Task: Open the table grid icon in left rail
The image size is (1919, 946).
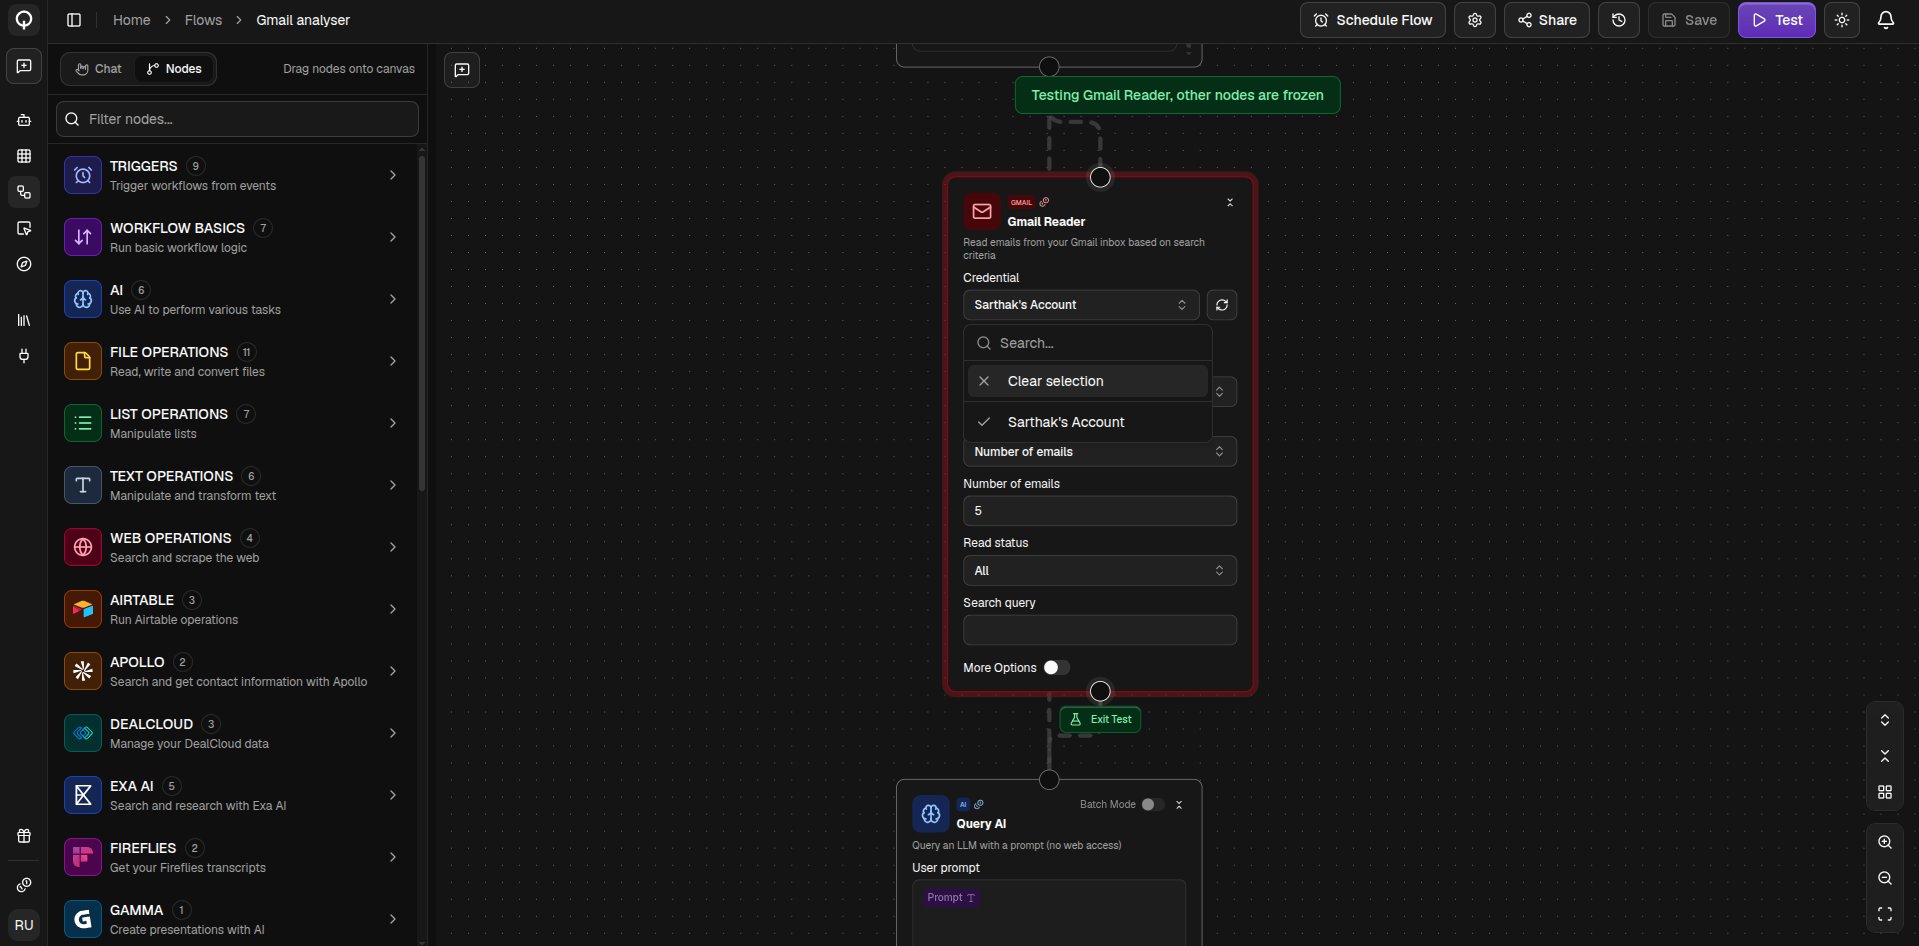Action: (x=24, y=156)
